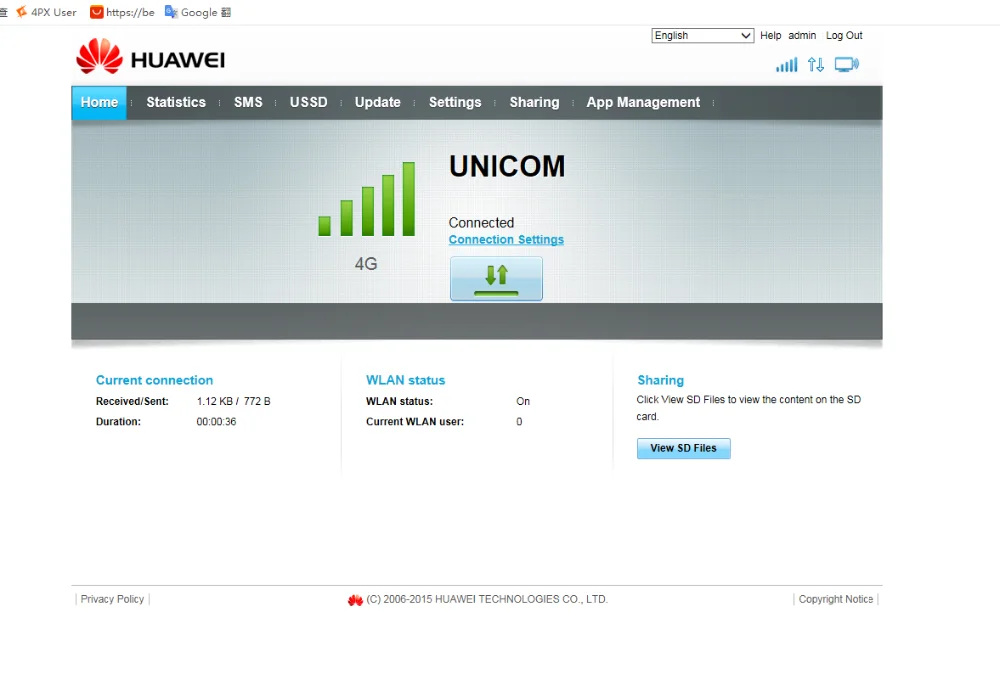
Task: Switch to the USSD tab
Action: pos(309,102)
